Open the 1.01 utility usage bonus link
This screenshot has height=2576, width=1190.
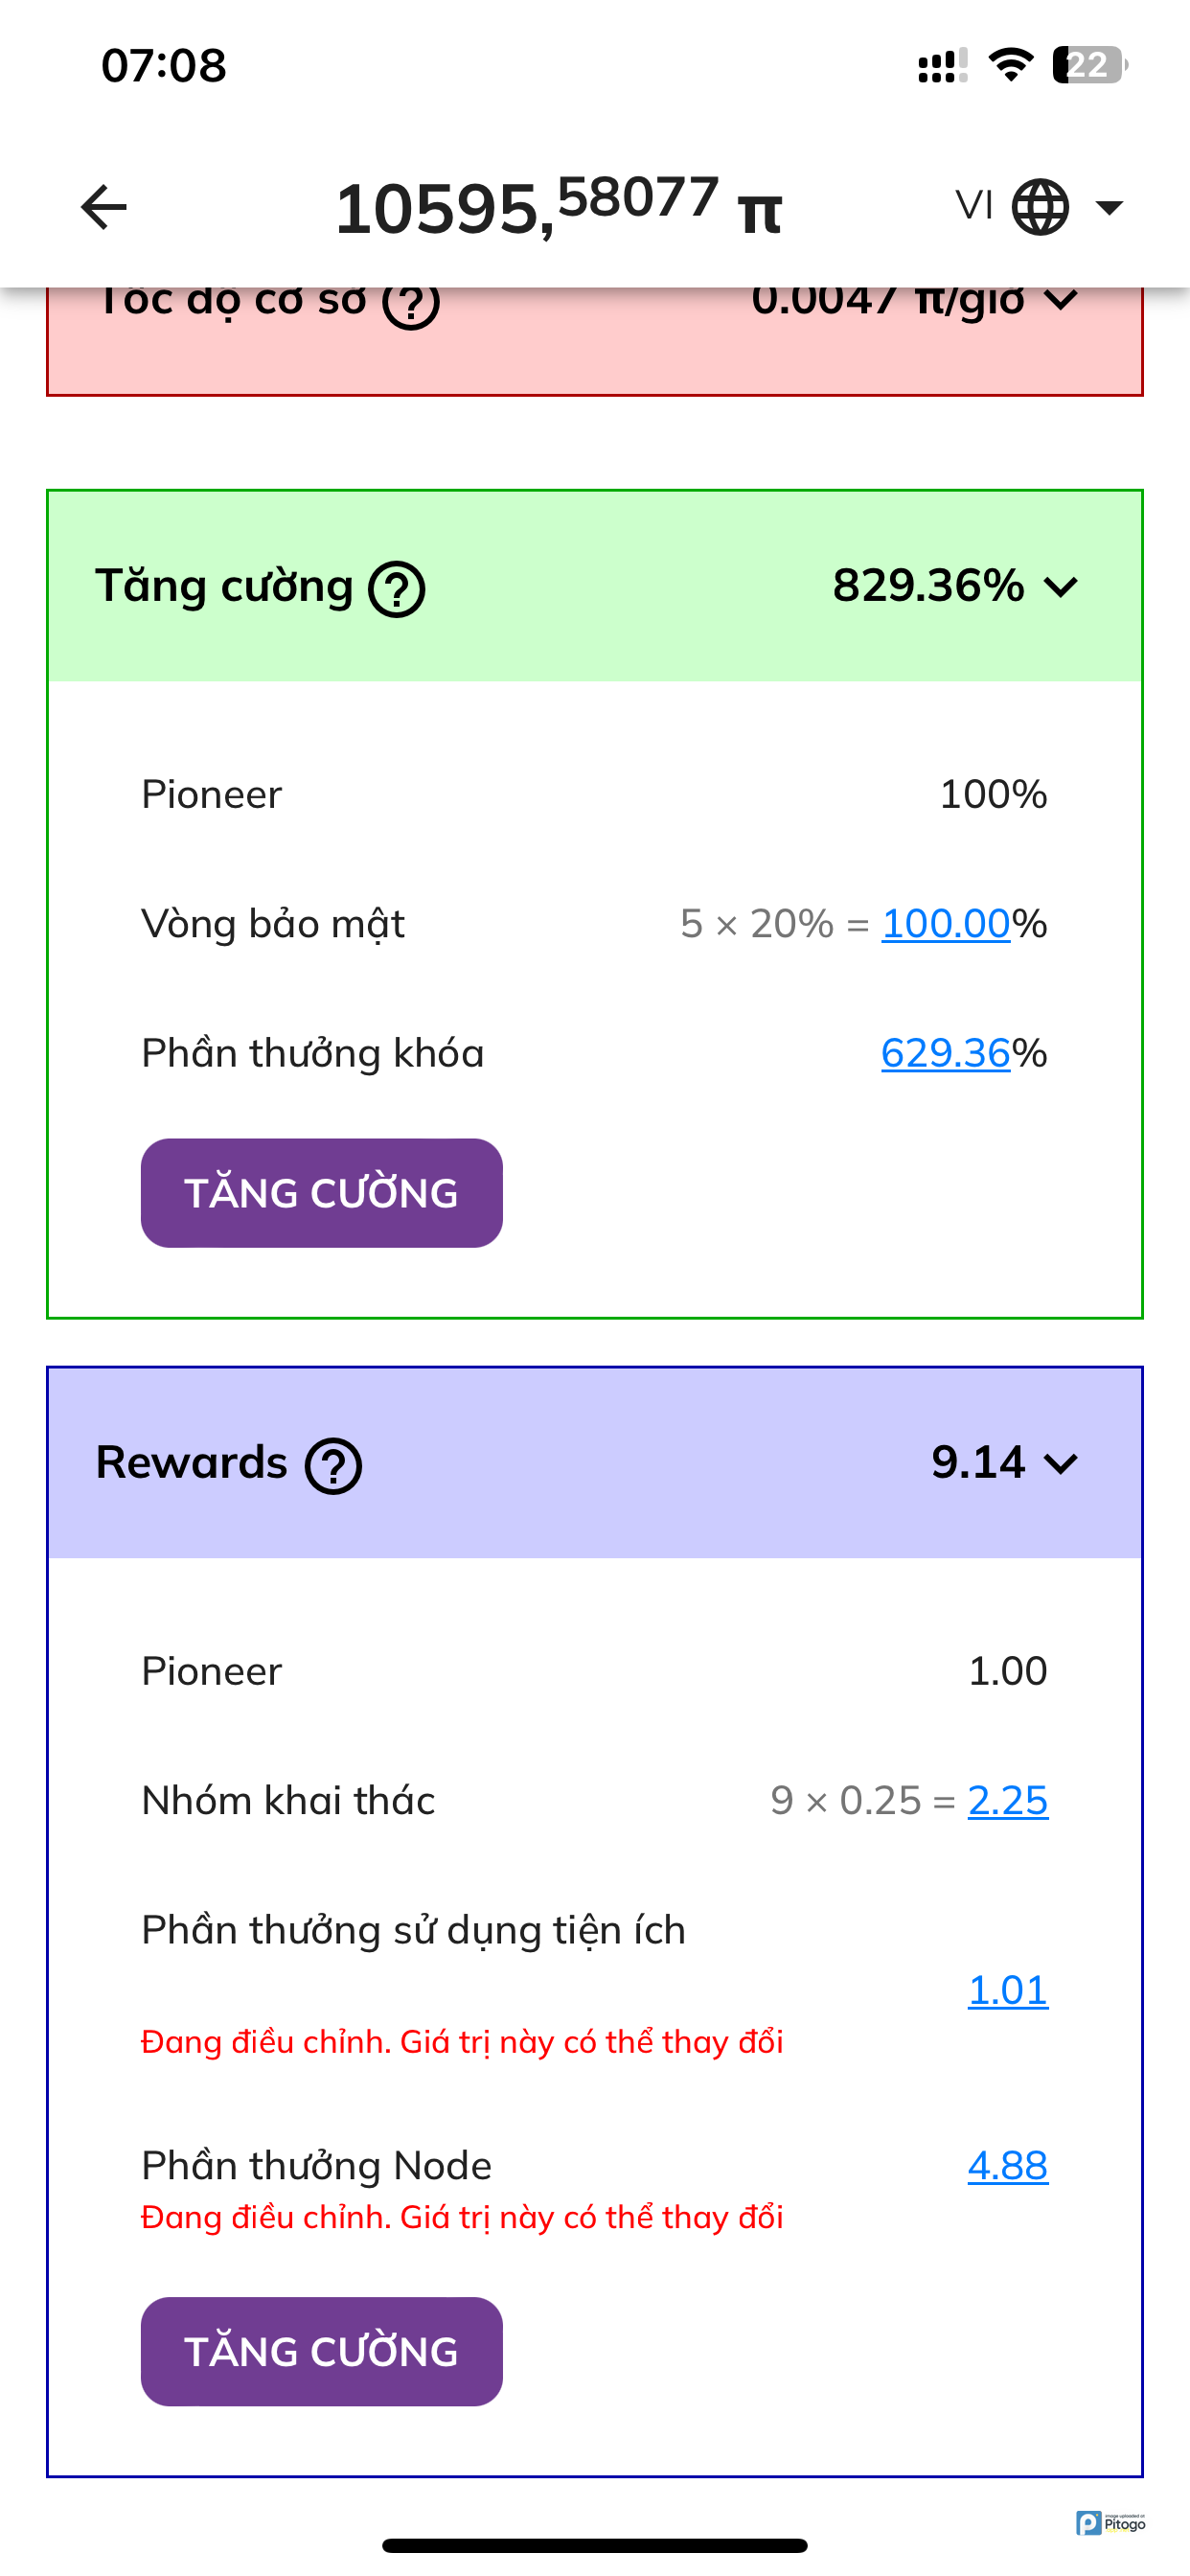1007,1991
